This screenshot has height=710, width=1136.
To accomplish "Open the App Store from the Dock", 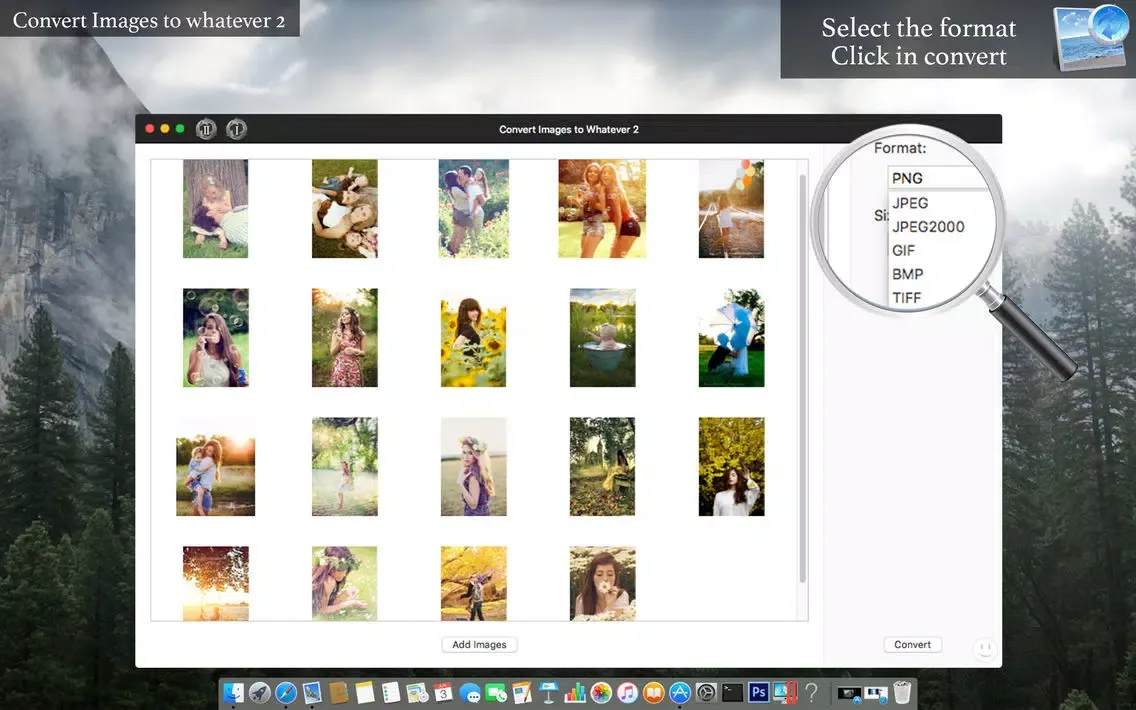I will (677, 691).
